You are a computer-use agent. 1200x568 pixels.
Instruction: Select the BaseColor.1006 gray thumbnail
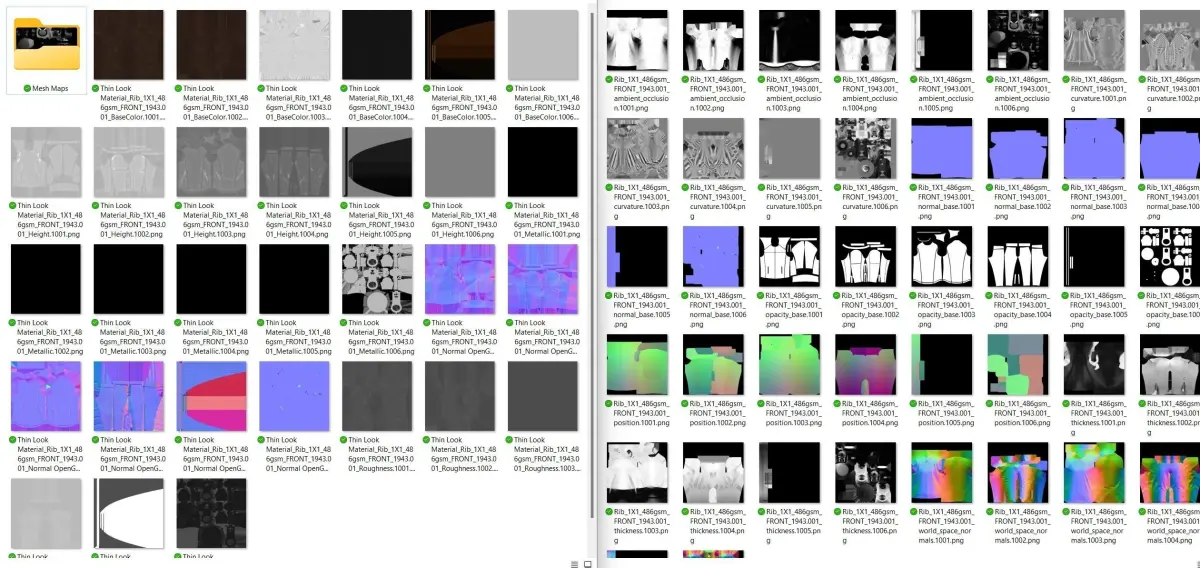coord(545,45)
